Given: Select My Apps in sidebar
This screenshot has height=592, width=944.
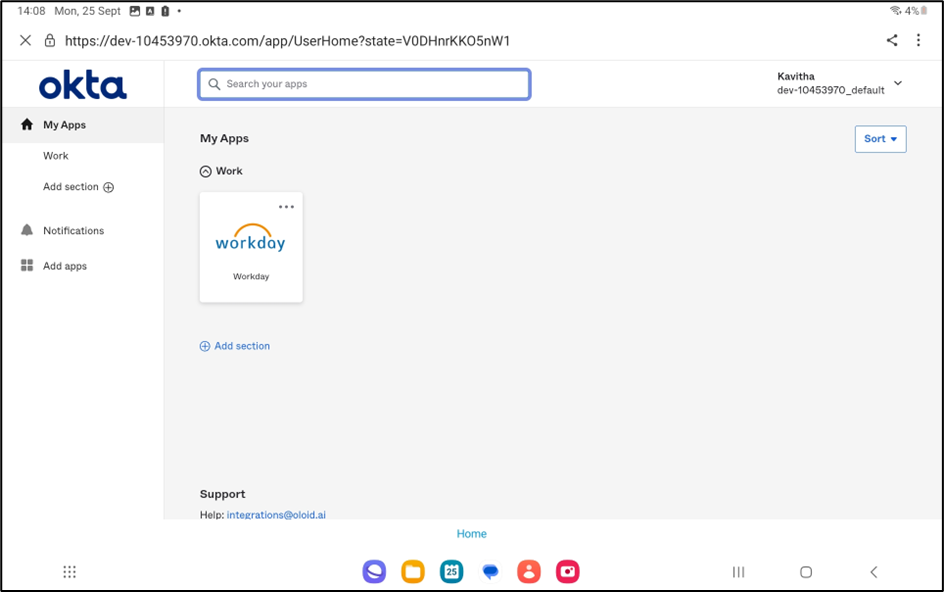Looking at the screenshot, I should (x=82, y=125).
